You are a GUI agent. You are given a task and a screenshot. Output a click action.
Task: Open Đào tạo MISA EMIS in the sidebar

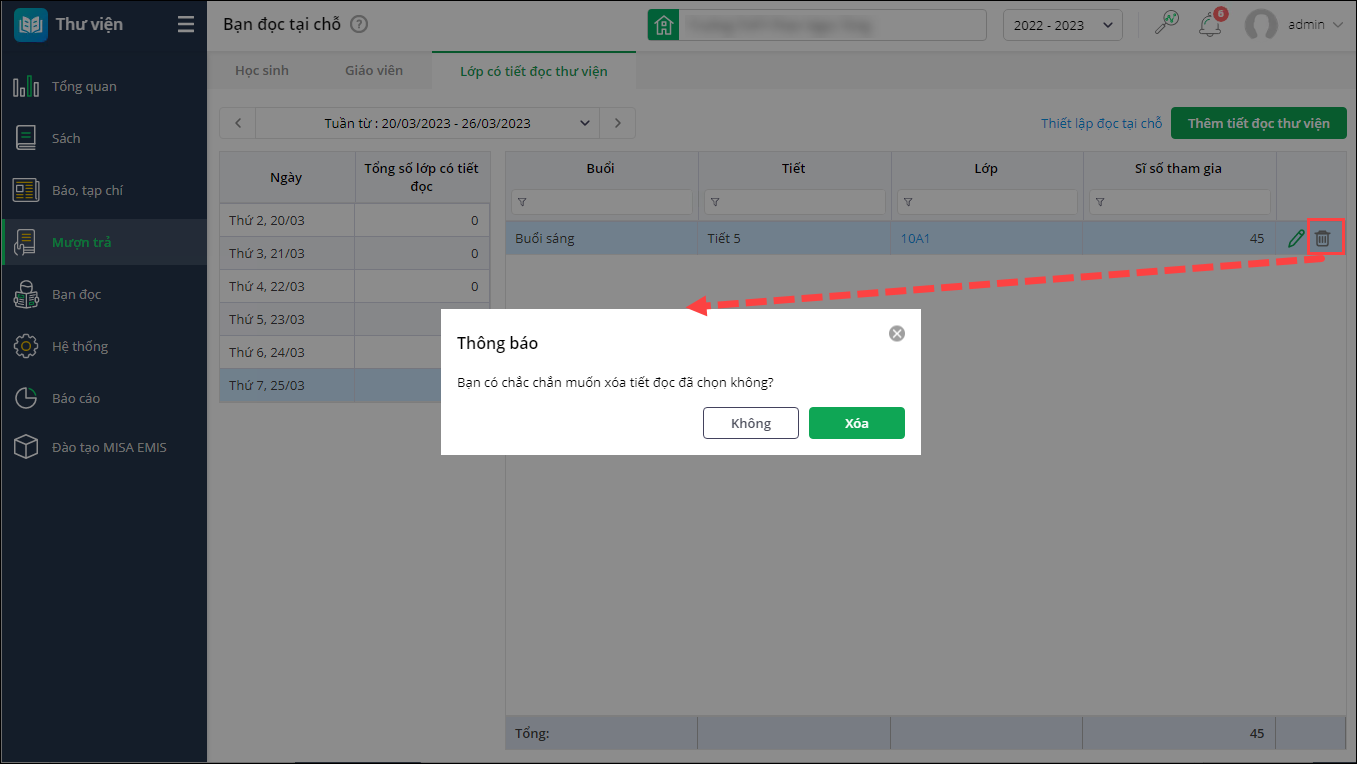pos(104,447)
